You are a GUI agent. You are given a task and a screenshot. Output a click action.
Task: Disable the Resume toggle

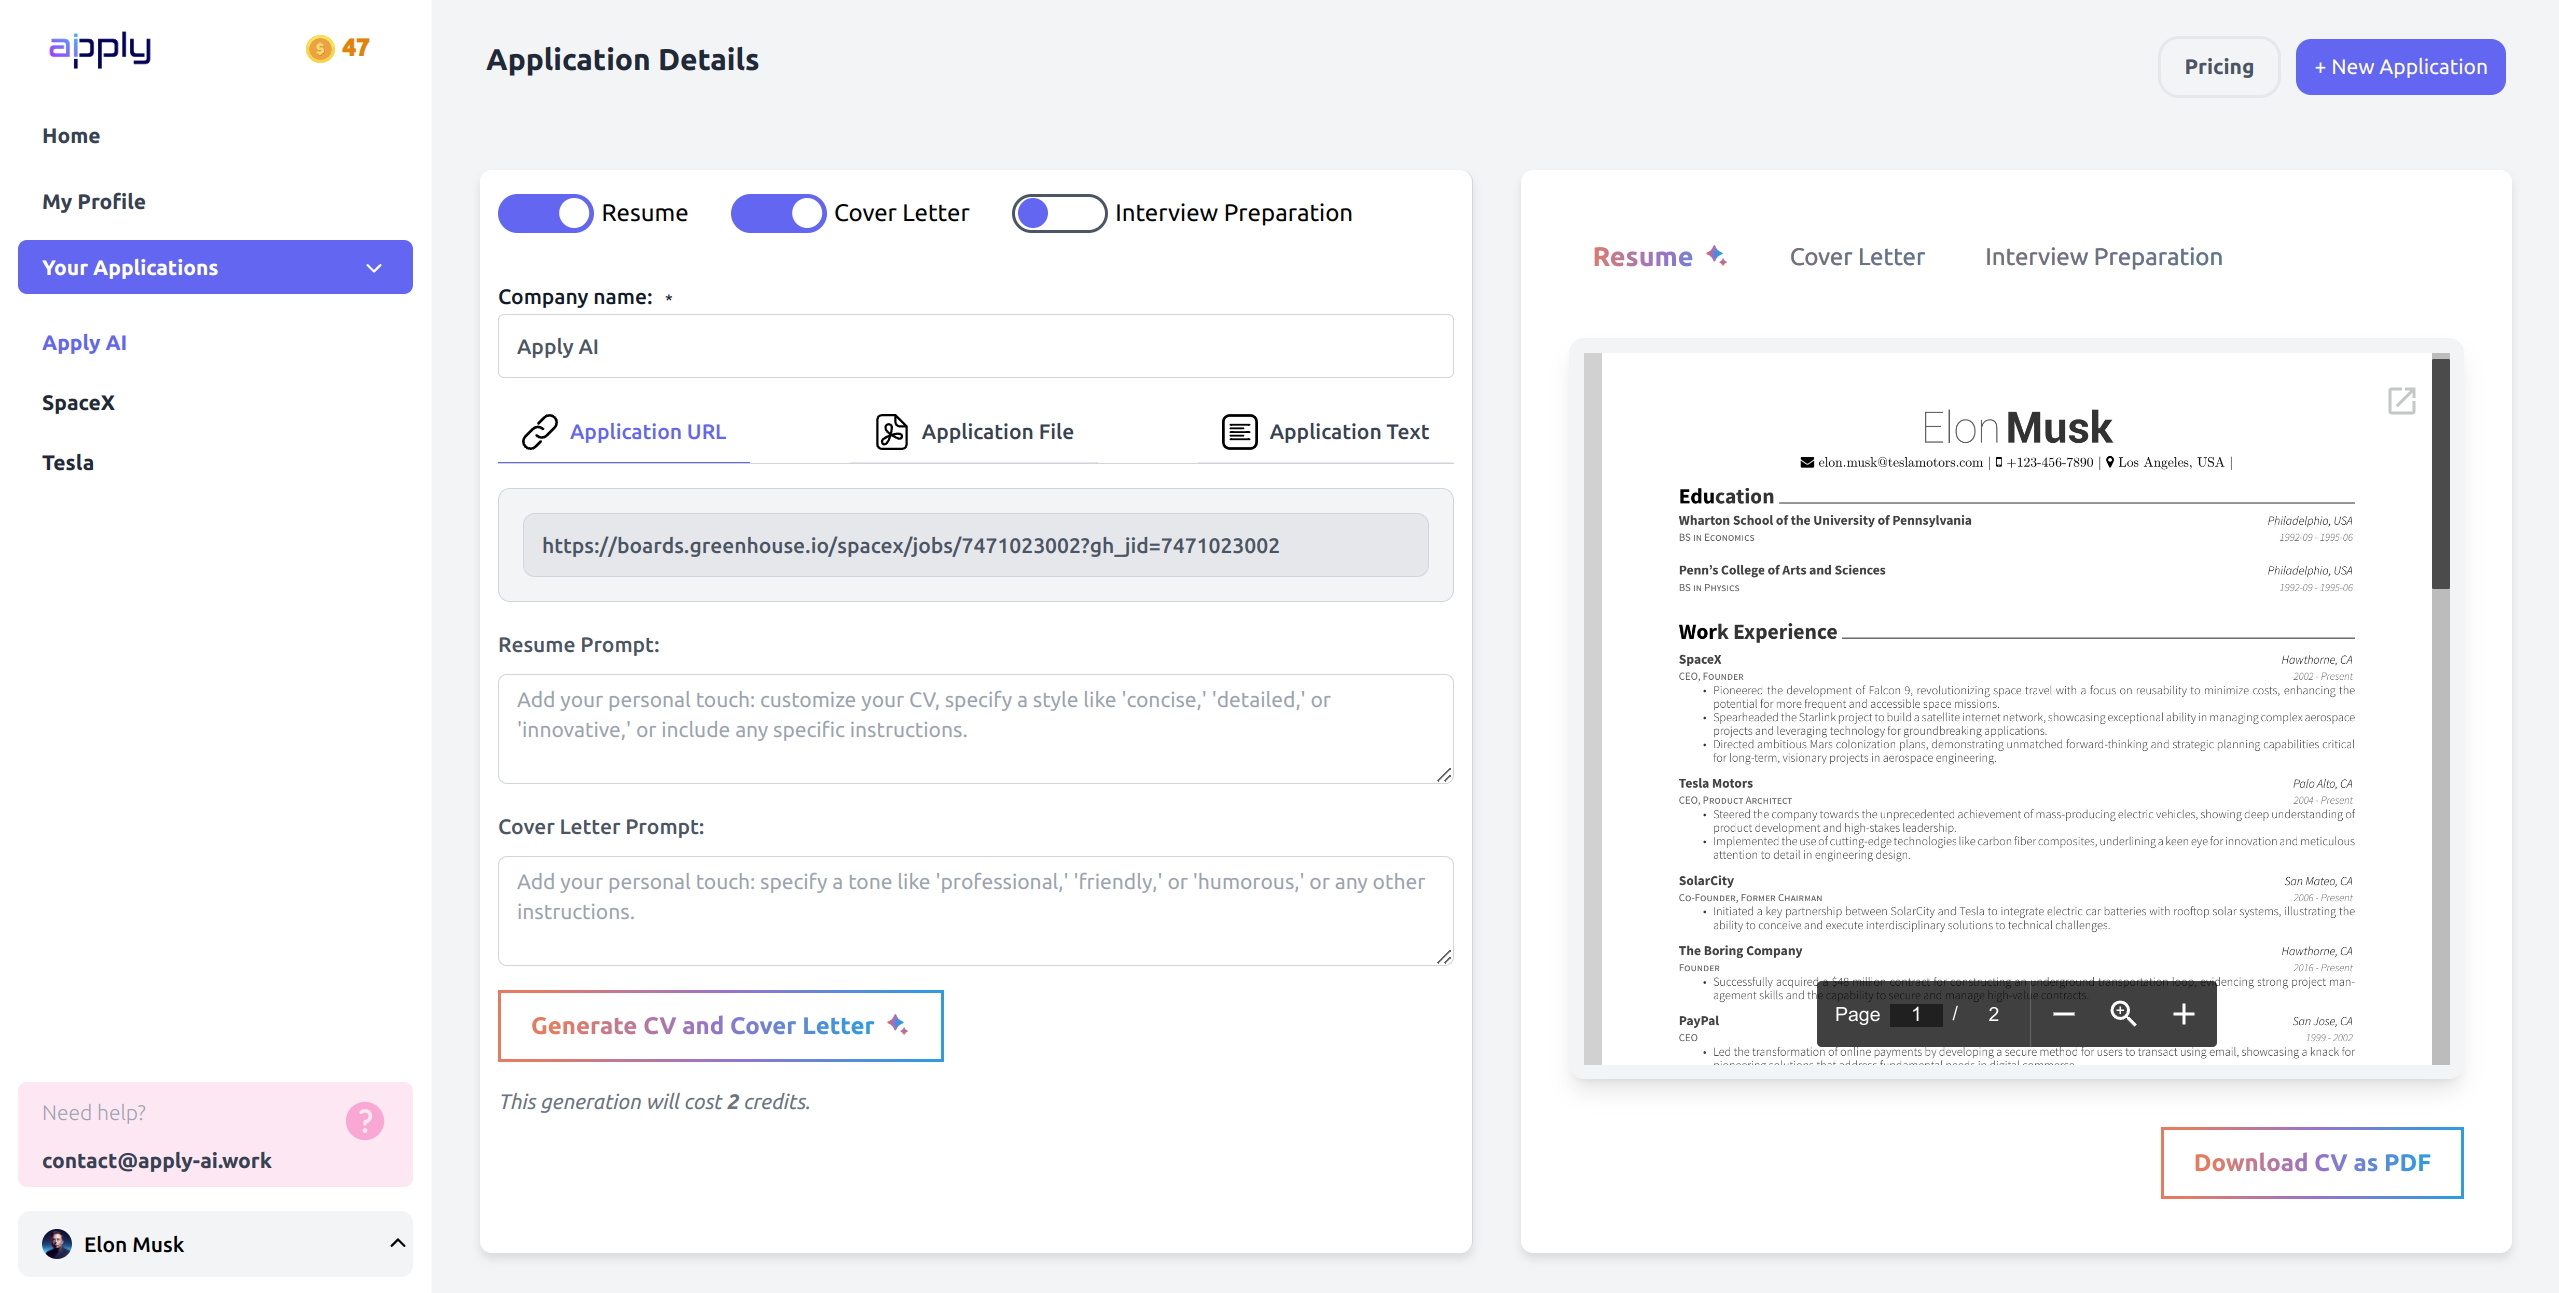(546, 213)
